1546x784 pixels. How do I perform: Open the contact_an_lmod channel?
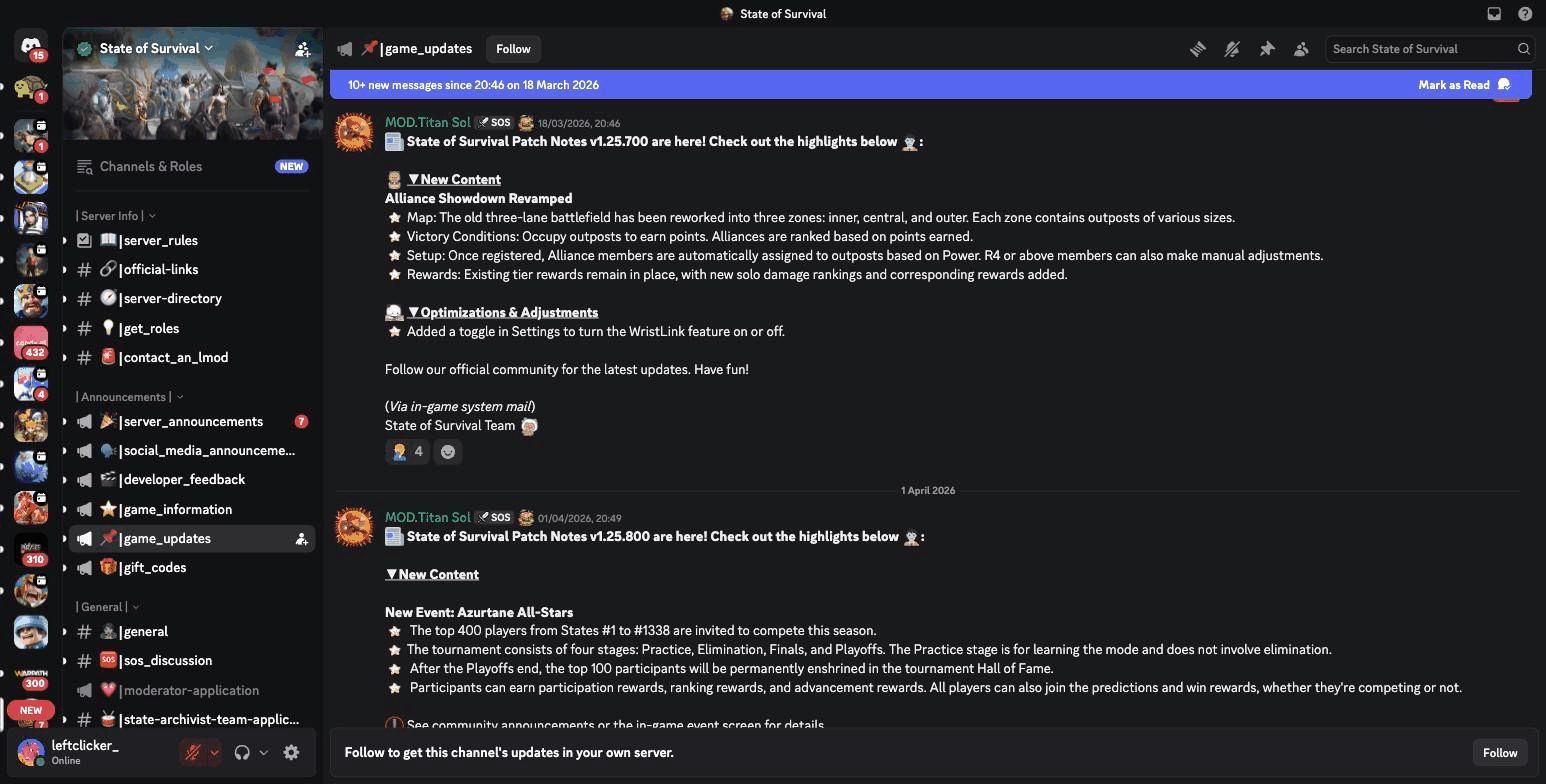pyautogui.click(x=191, y=358)
